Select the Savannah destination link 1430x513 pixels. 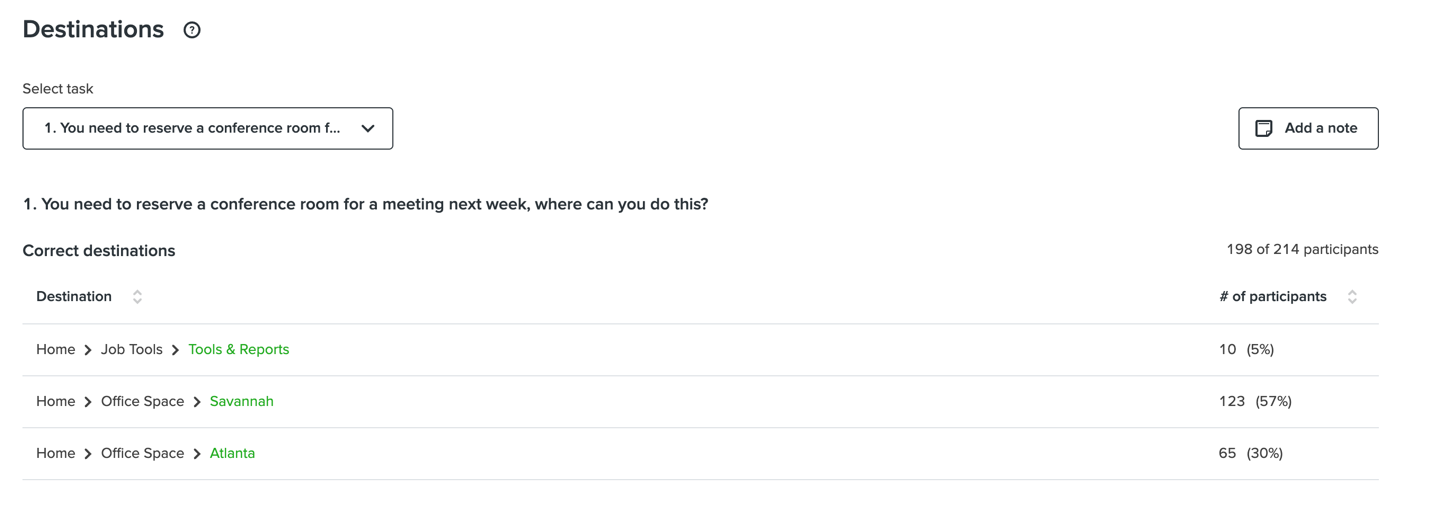click(242, 402)
